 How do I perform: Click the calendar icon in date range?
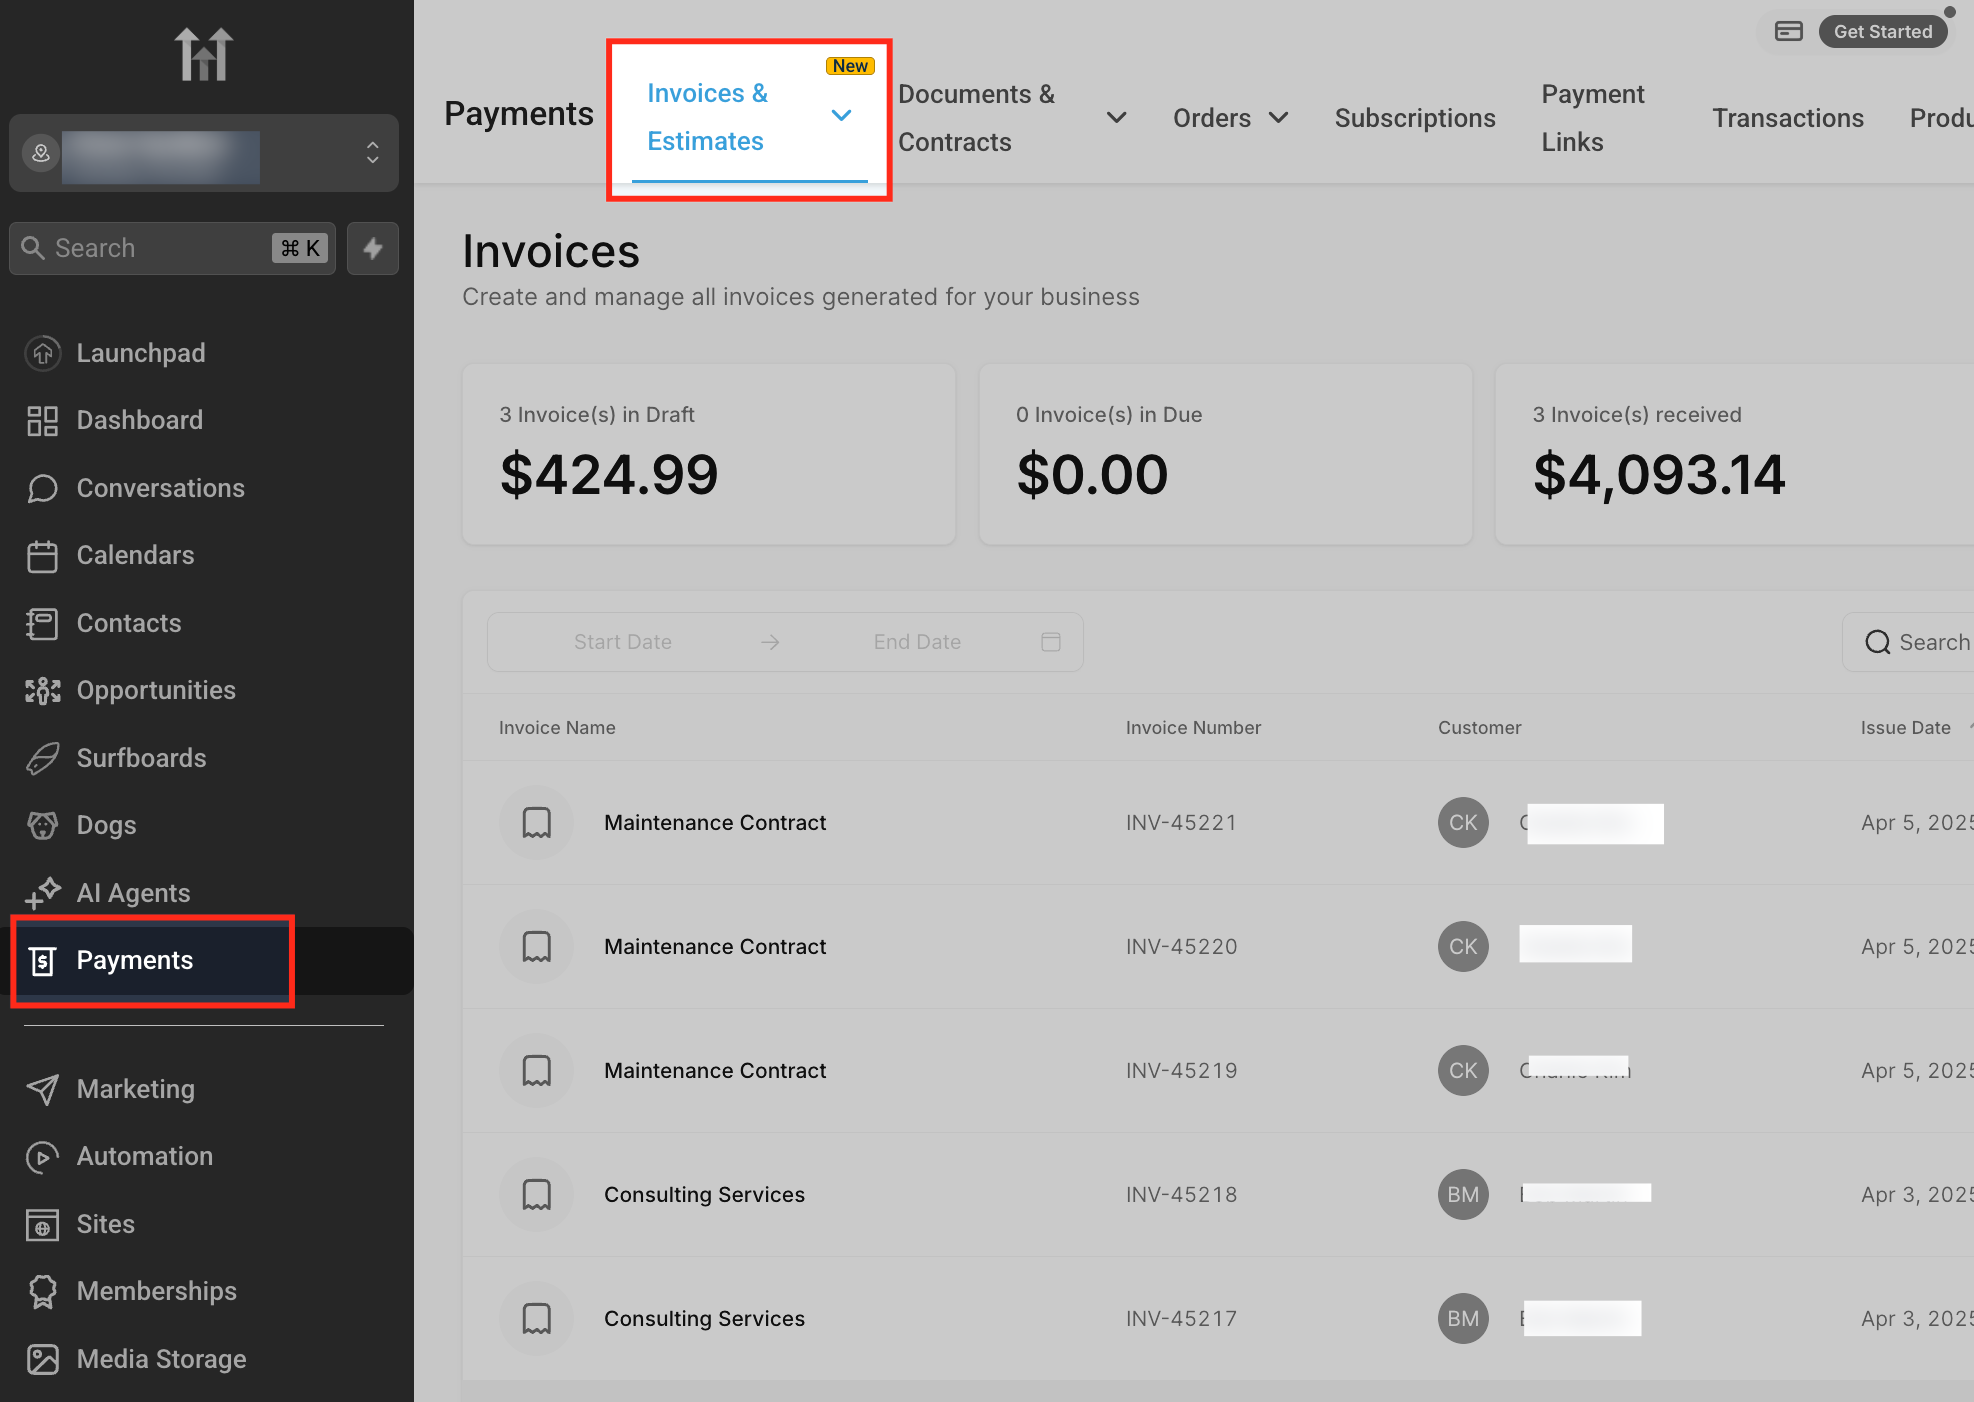pyautogui.click(x=1050, y=642)
